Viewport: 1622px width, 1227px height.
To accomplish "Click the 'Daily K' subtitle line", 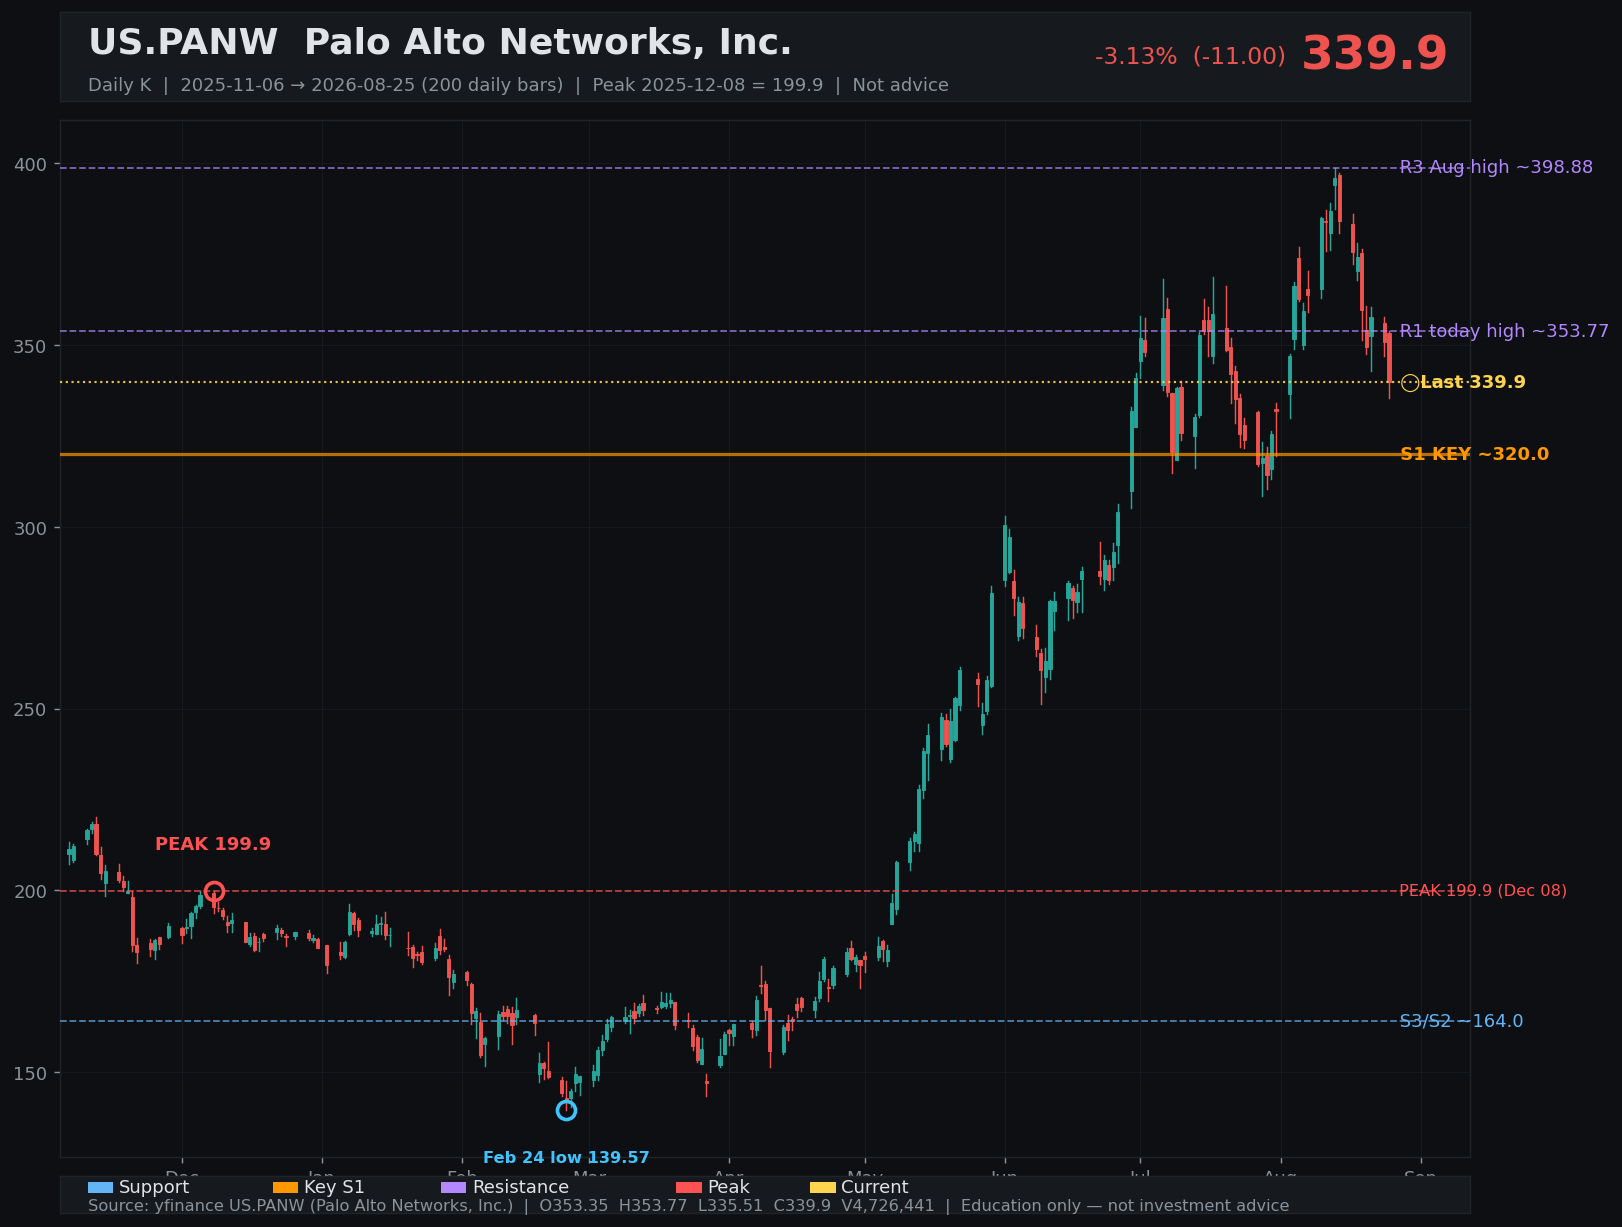I will pyautogui.click(x=518, y=85).
